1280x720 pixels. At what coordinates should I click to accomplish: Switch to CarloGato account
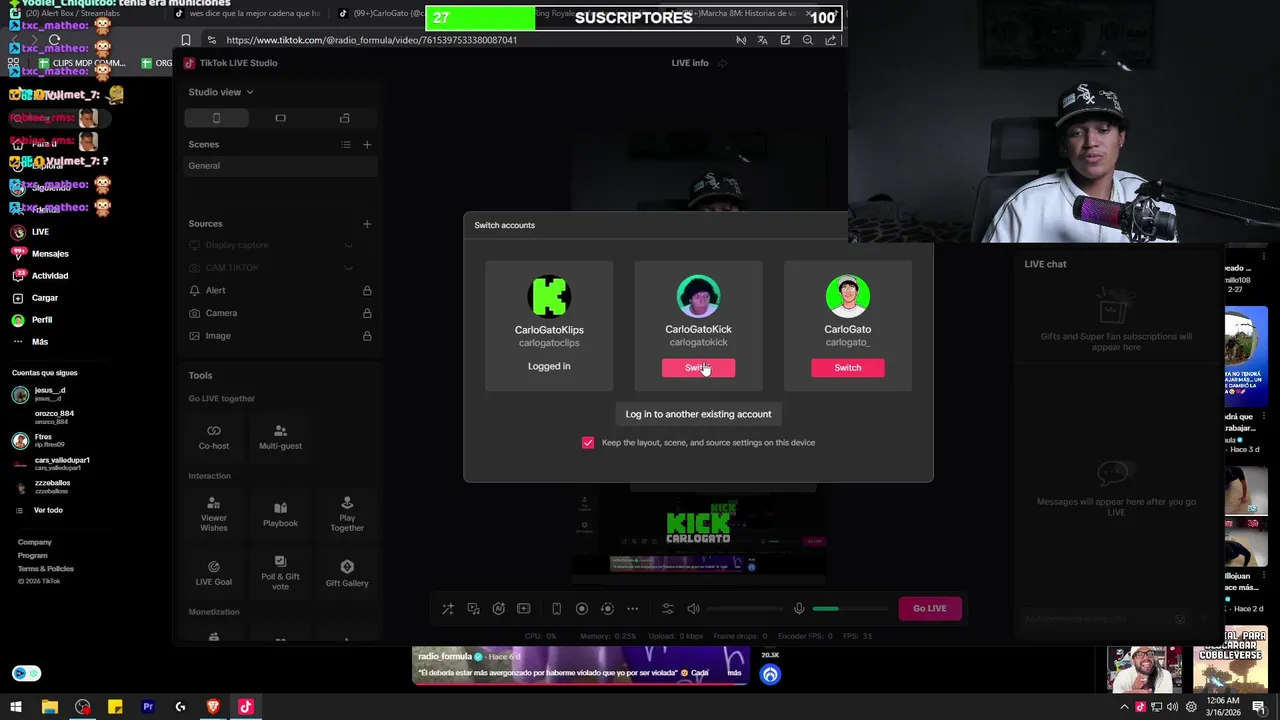(x=847, y=368)
